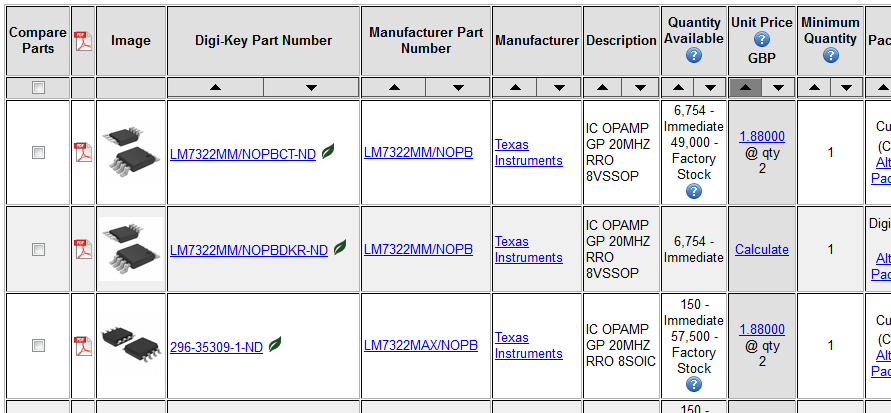Click Calculate link in LM7322MM/NOPBDKR-ND row
This screenshot has height=413, width=891.
(761, 249)
